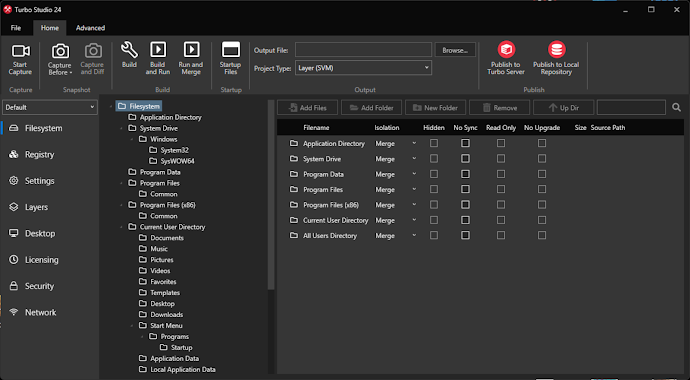The height and width of the screenshot is (380, 690).
Task: Click the Capture and Diff icon
Action: (x=93, y=51)
